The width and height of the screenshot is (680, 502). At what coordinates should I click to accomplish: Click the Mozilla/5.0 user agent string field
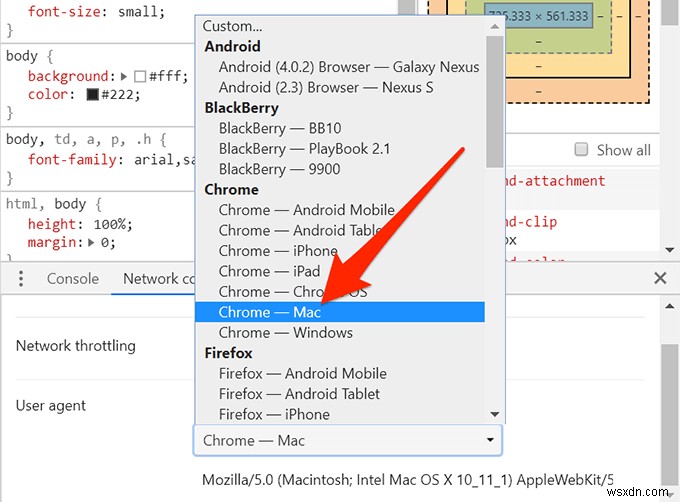click(x=408, y=479)
